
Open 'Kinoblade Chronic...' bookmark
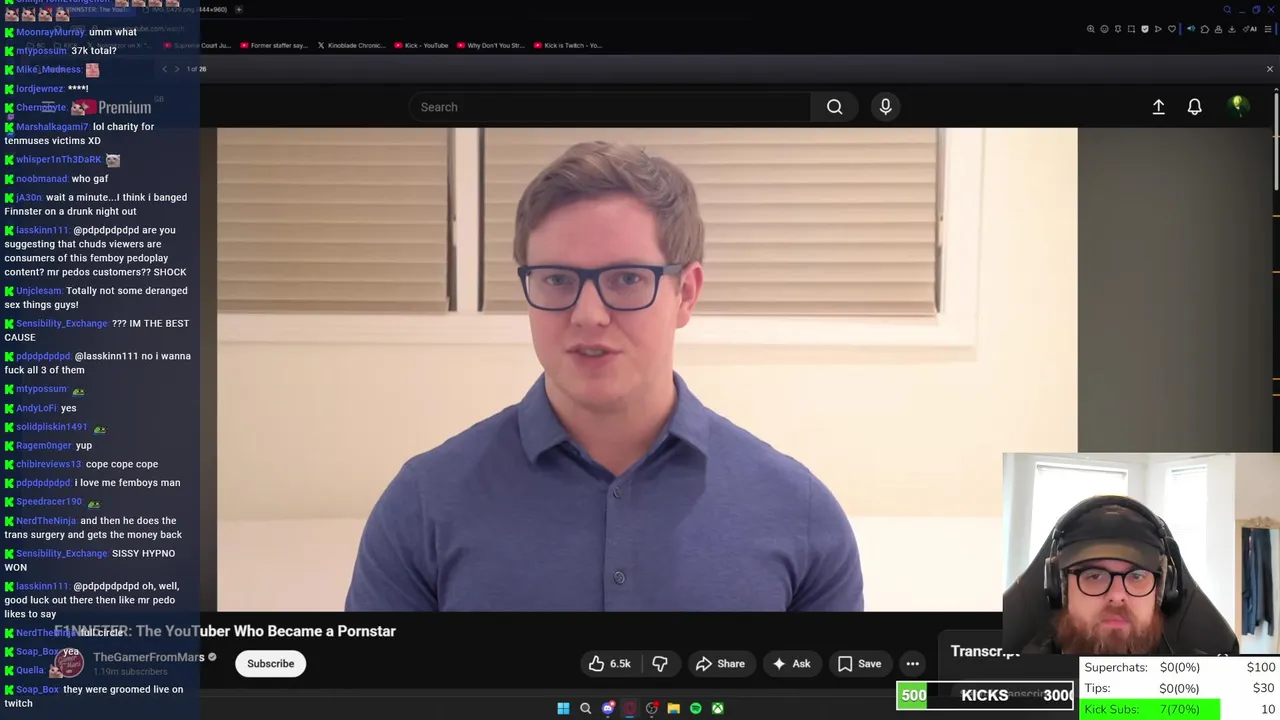pyautogui.click(x=350, y=45)
